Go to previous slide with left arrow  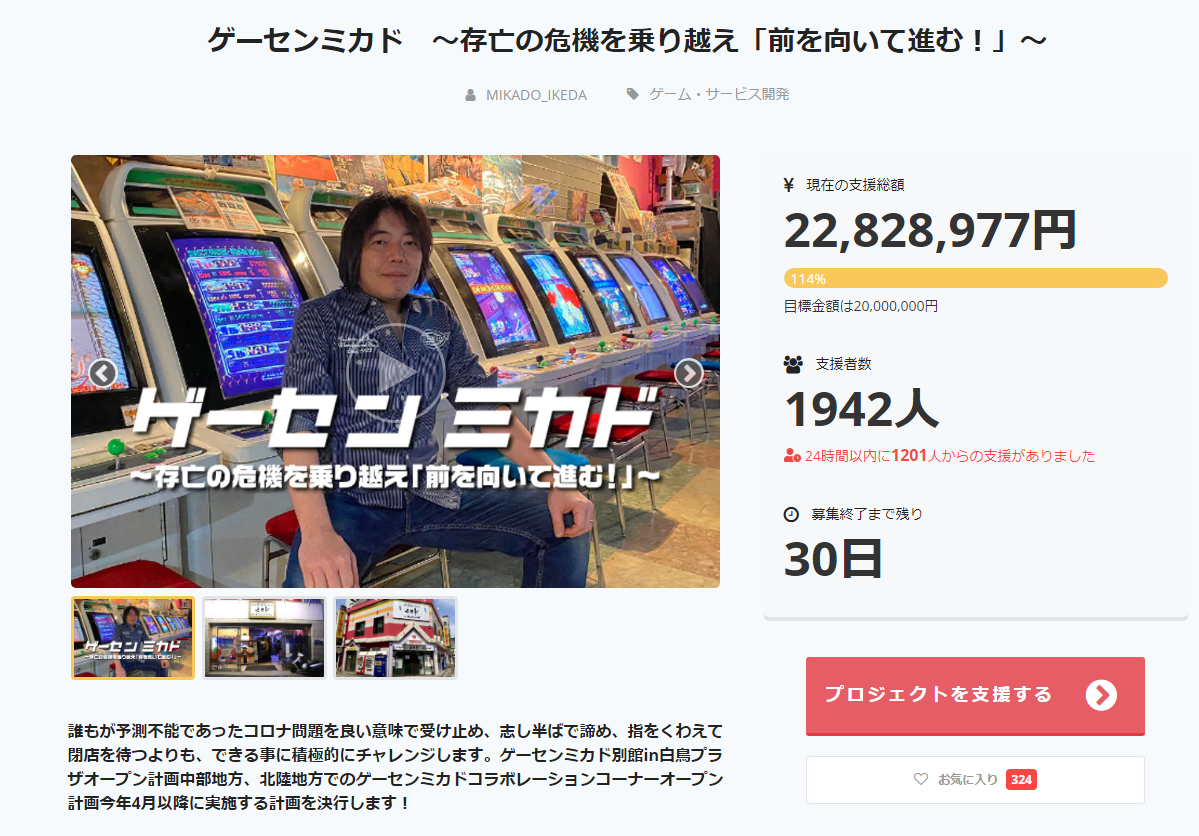102,373
